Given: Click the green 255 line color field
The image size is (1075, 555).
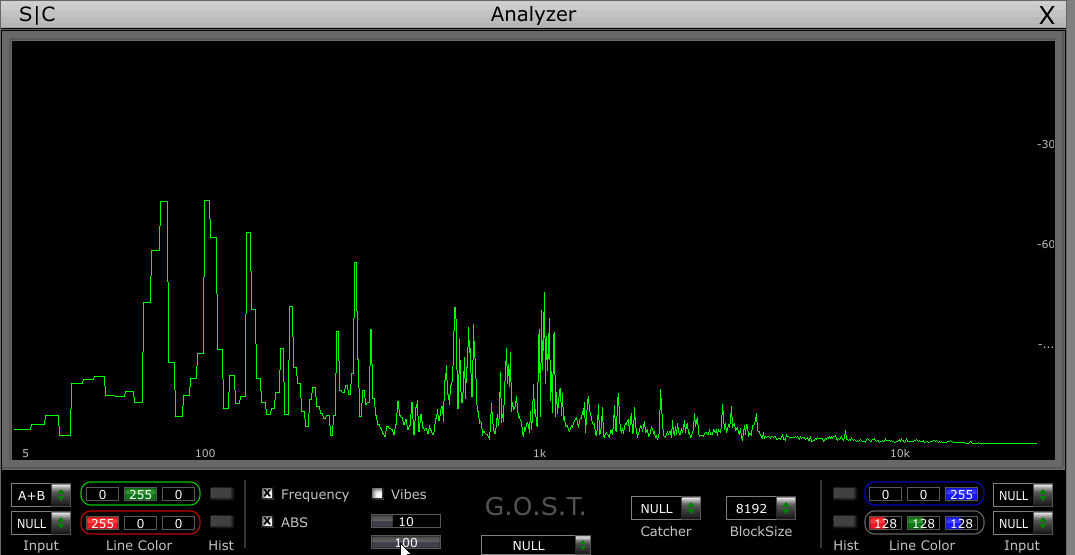Looking at the screenshot, I should tap(140, 494).
